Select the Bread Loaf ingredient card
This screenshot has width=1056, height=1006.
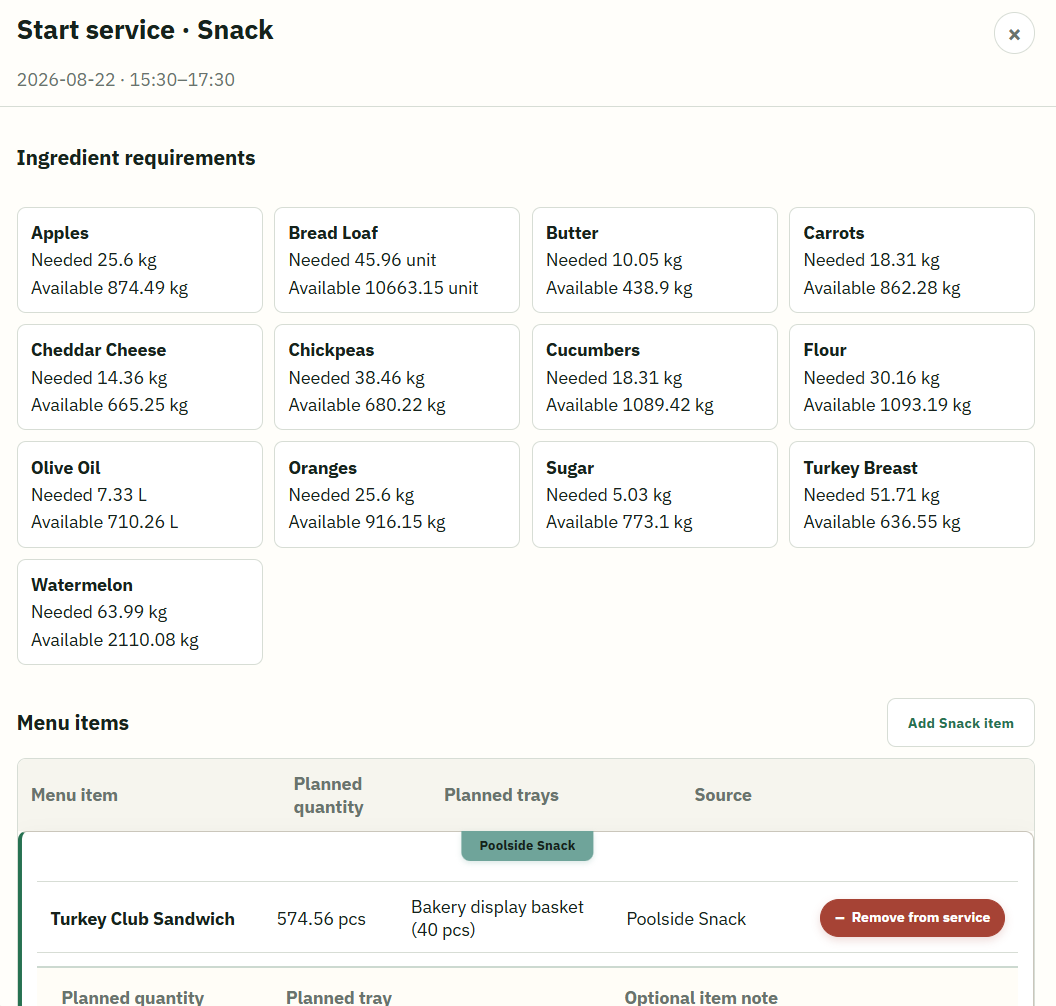tap(397, 260)
